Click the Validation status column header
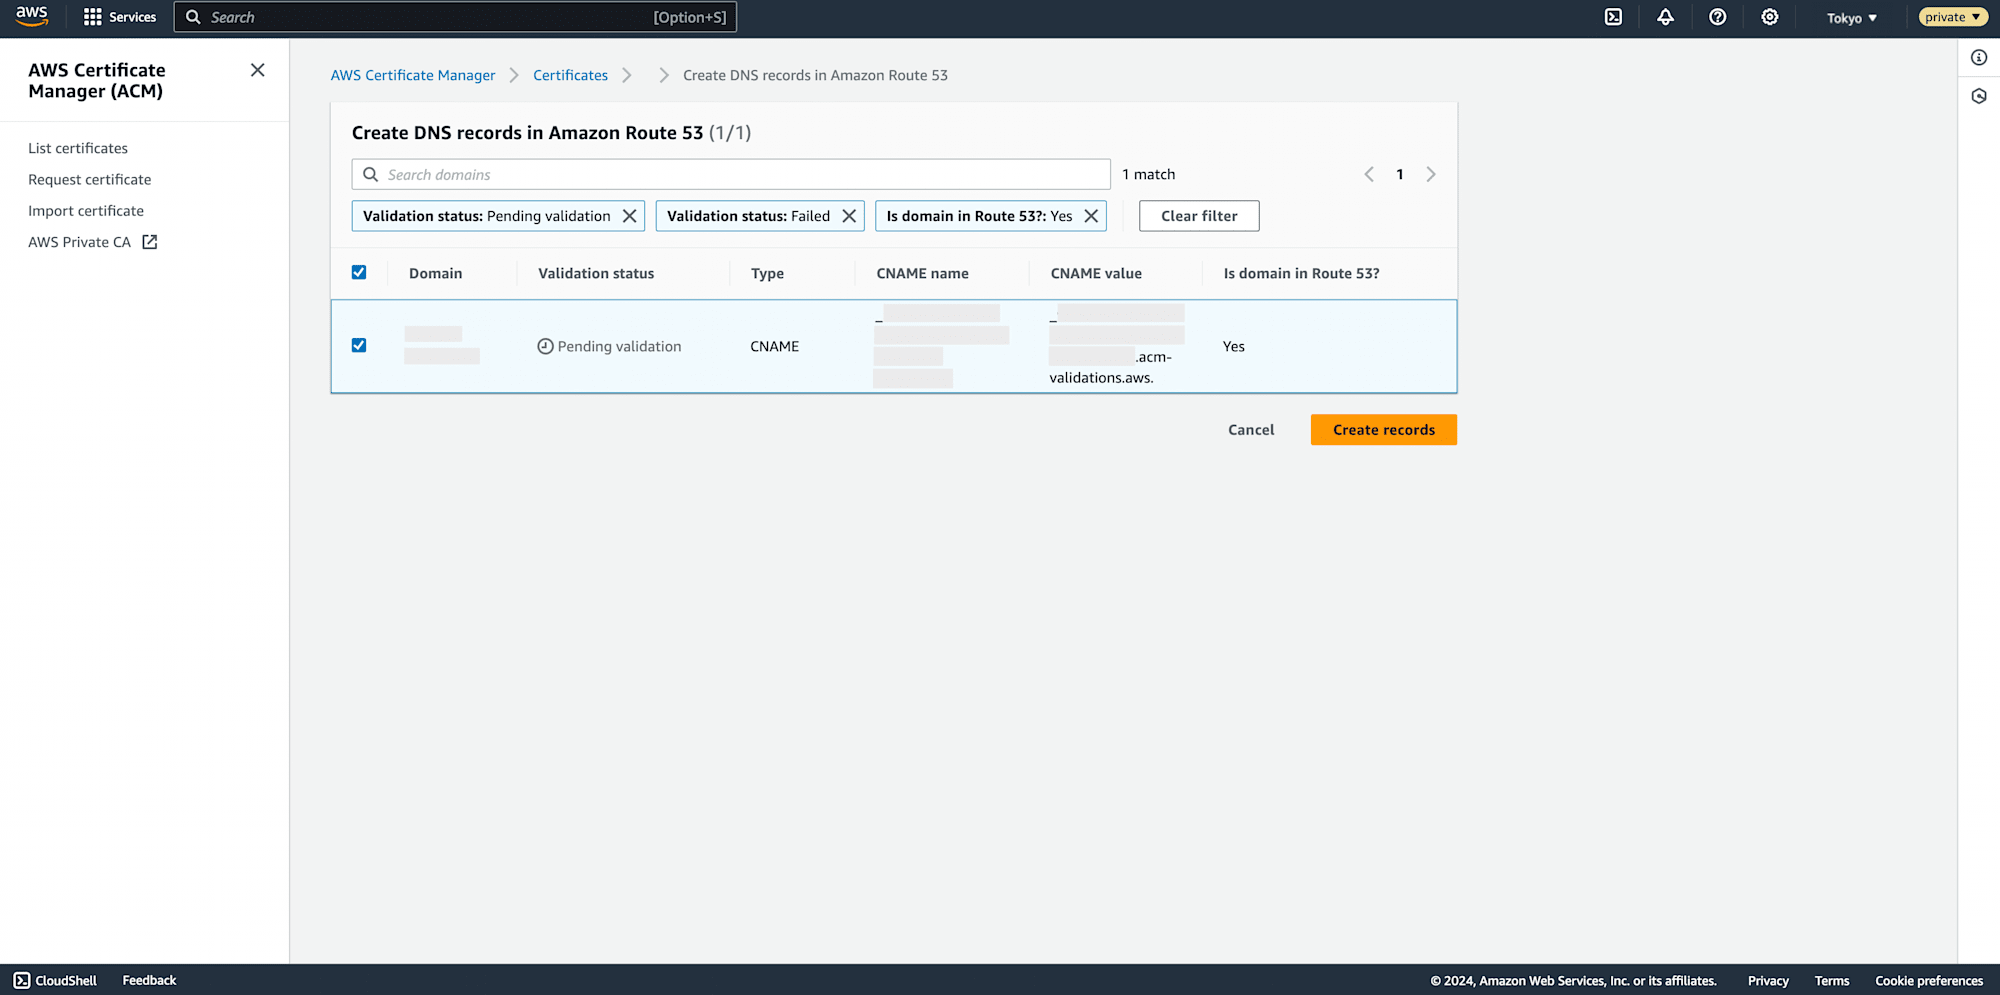This screenshot has width=2000, height=995. click(x=596, y=273)
